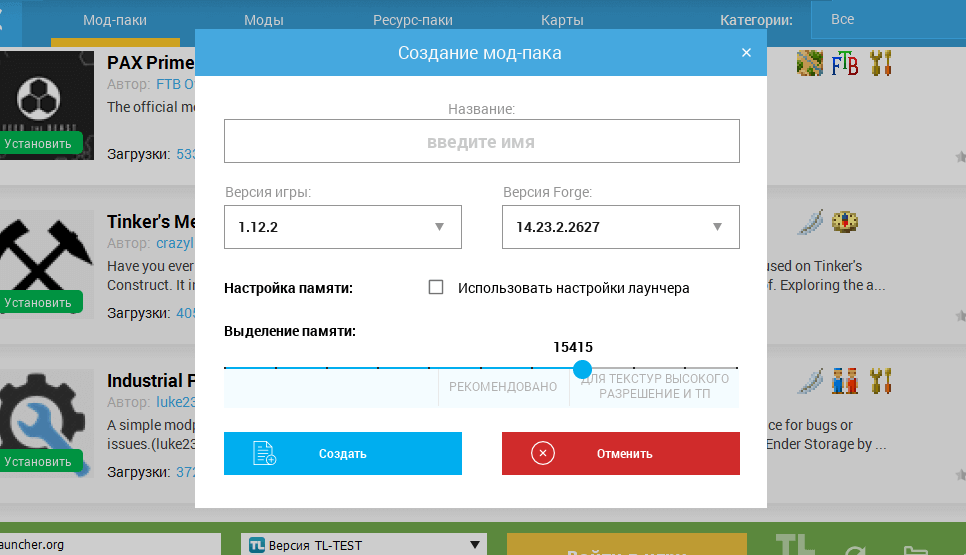Click the tools category icon in PAX Prime row

[x=880, y=63]
